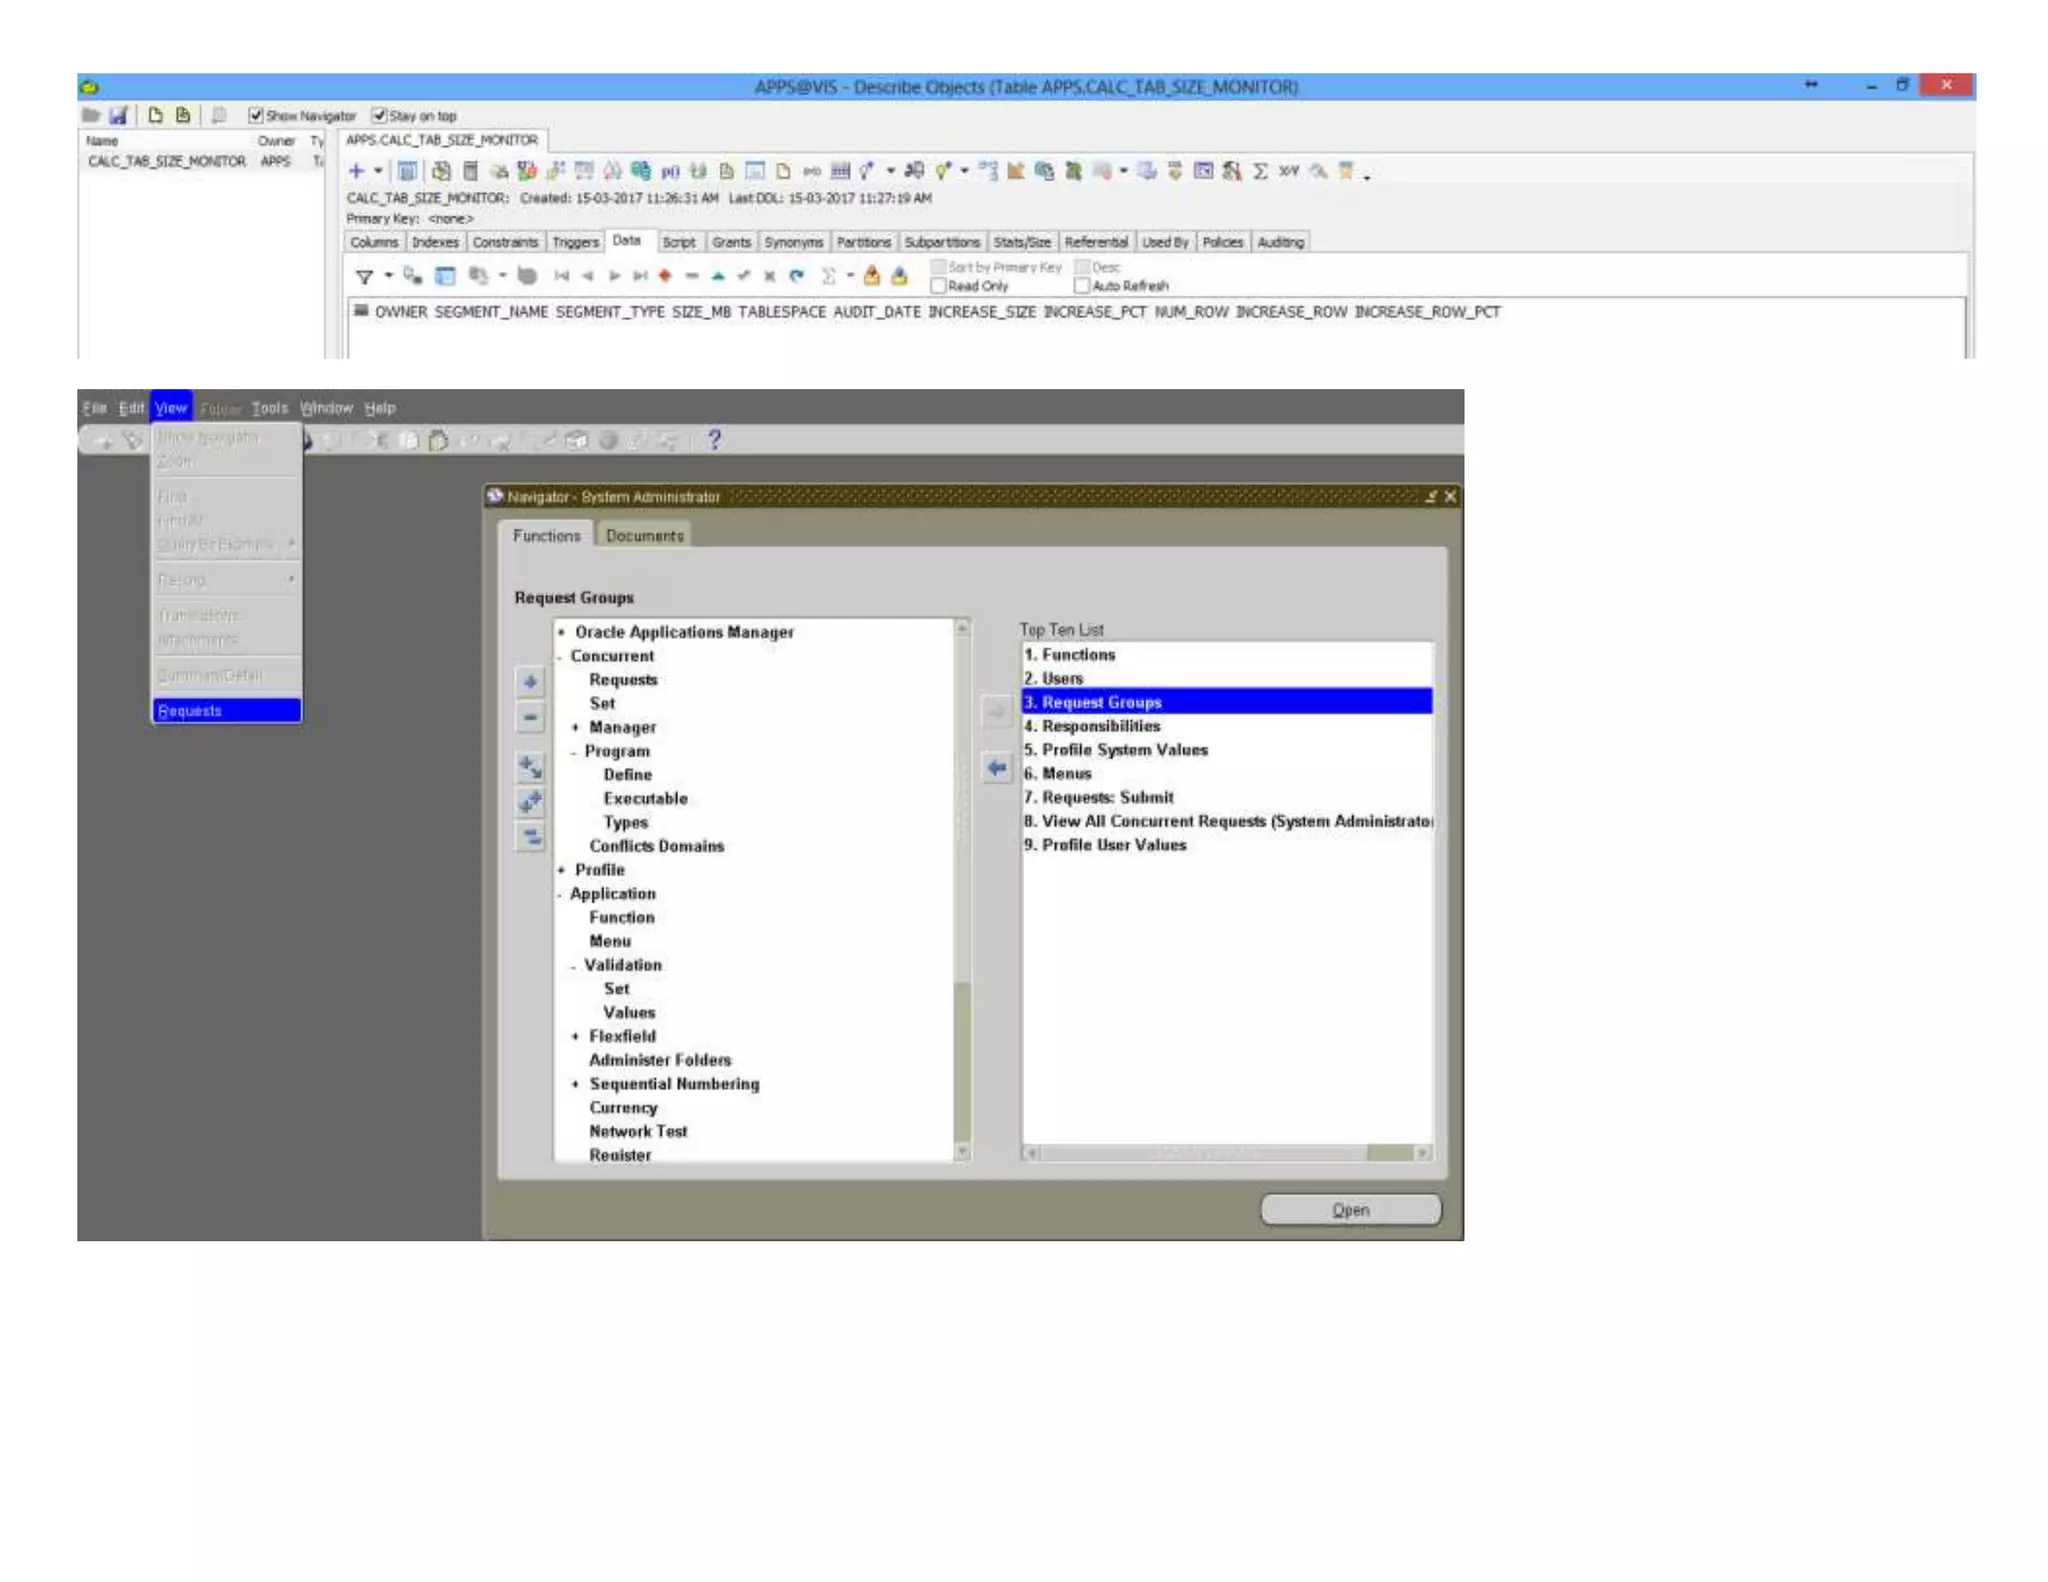
Task: Click the expand node plus button beside tree
Action: (x=530, y=682)
